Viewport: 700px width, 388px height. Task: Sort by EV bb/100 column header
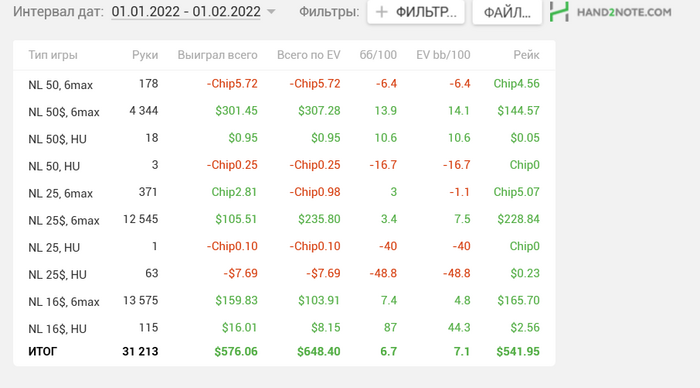pos(443,55)
